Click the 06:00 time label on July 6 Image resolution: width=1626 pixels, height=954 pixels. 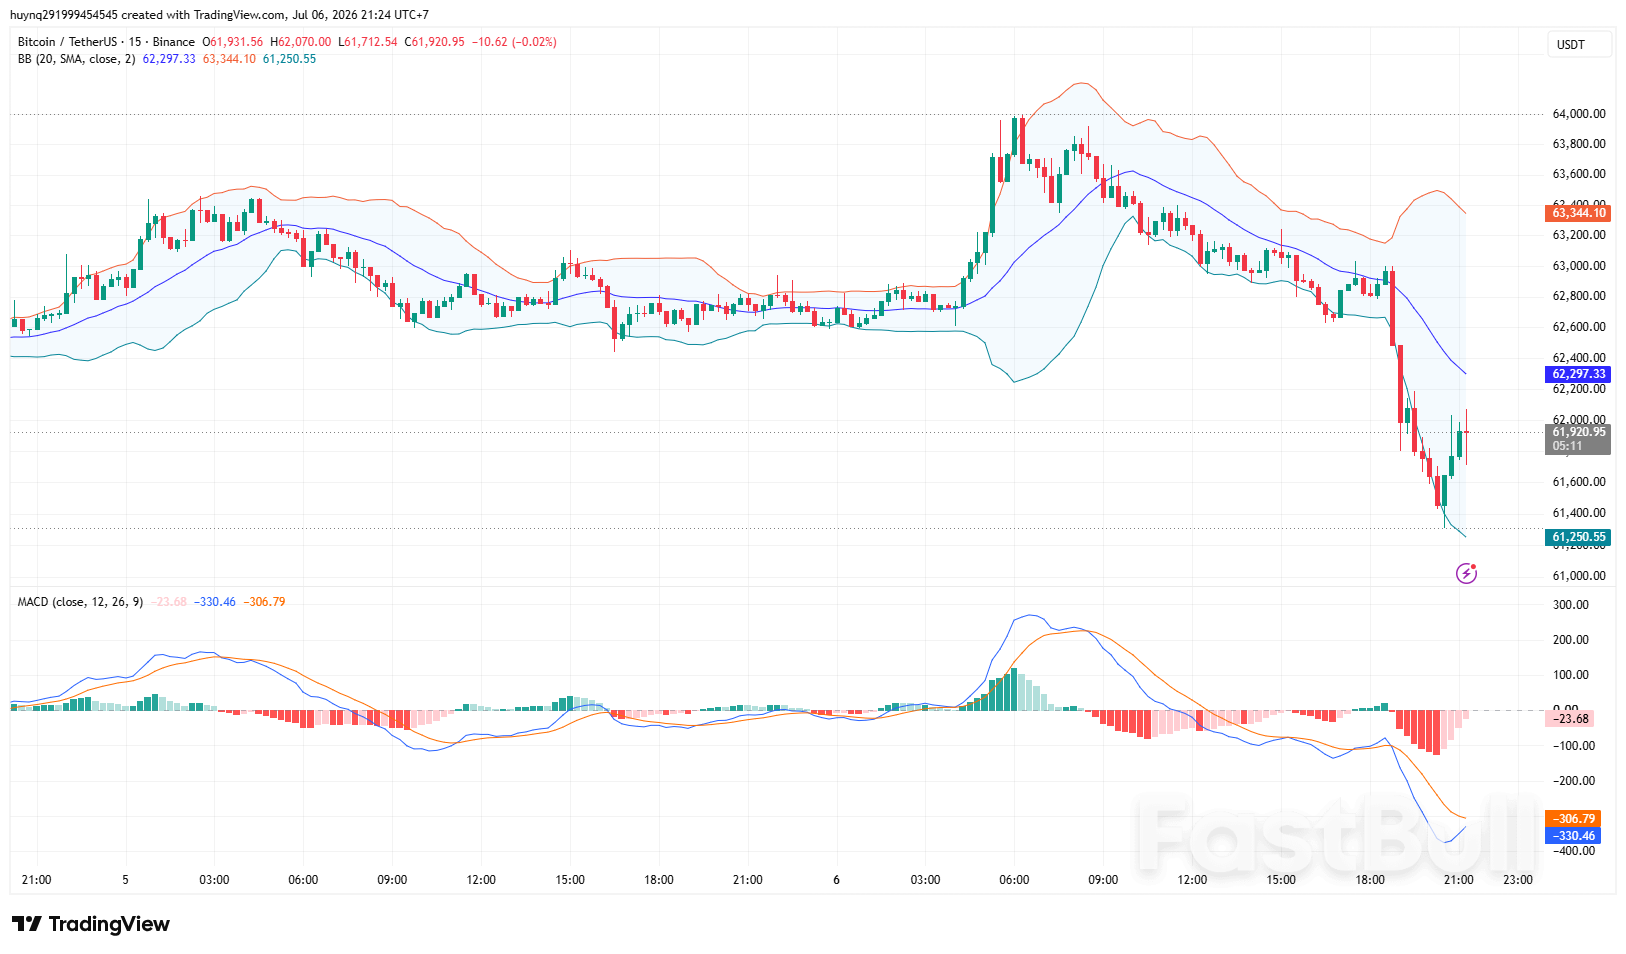(x=1014, y=880)
